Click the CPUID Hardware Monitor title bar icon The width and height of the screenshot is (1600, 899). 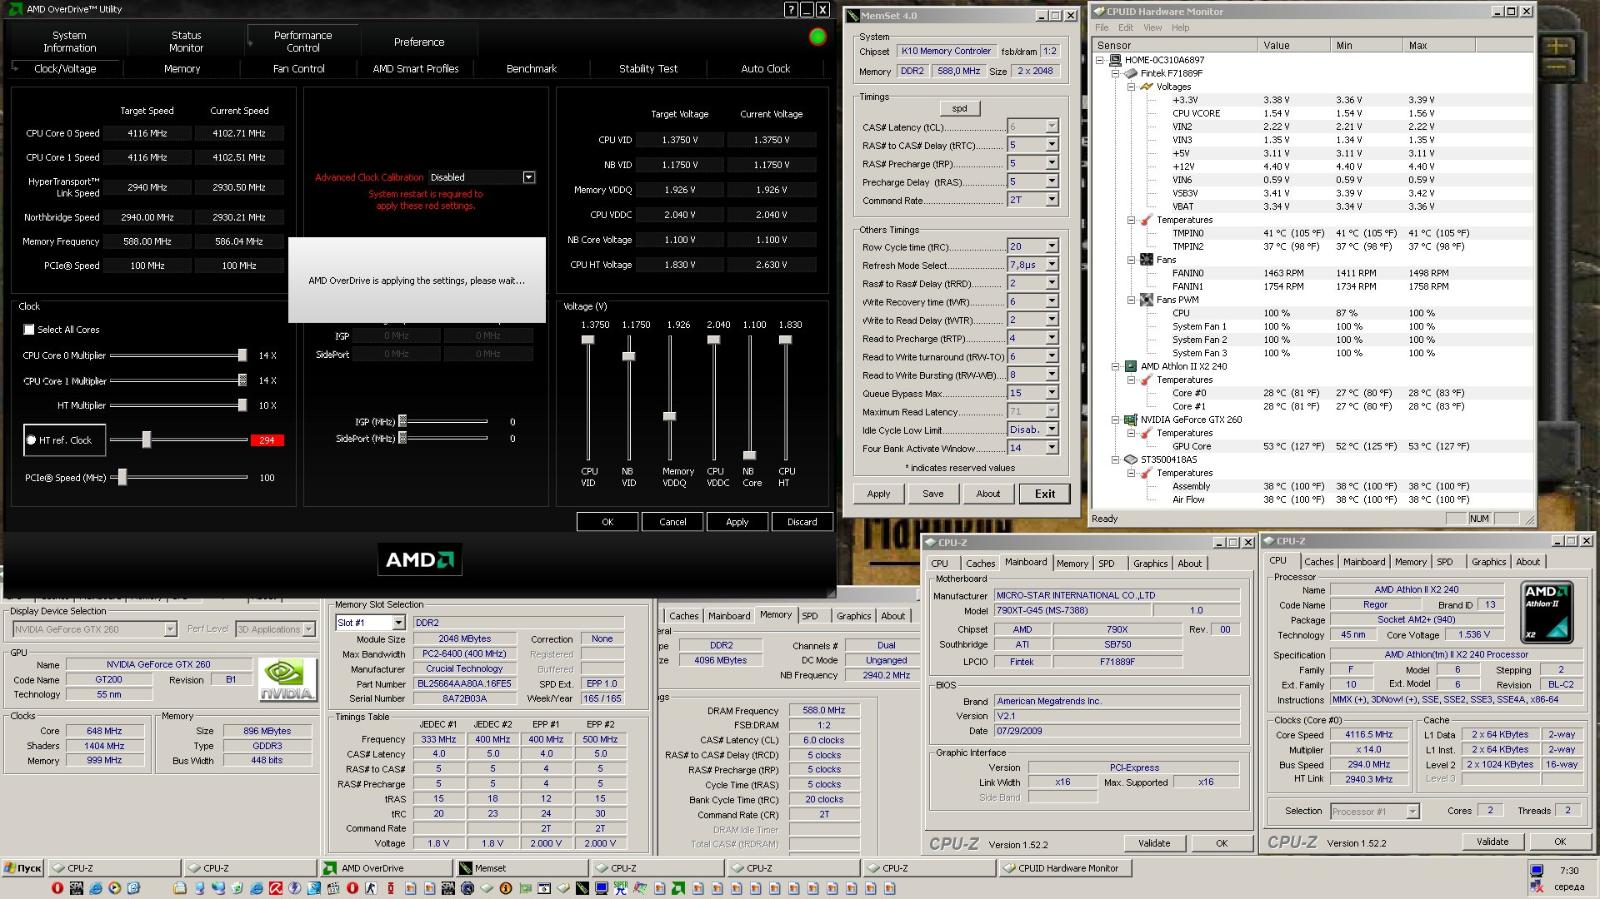point(1099,11)
